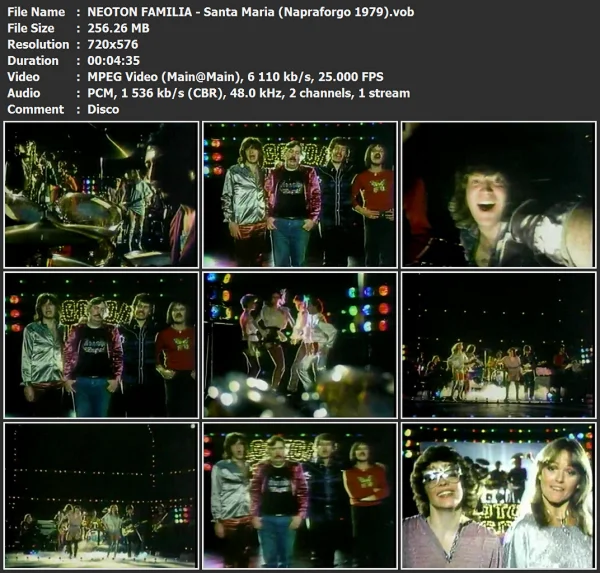Click the 'File Size' label
Viewport: 600px width, 573px height.
point(31,28)
